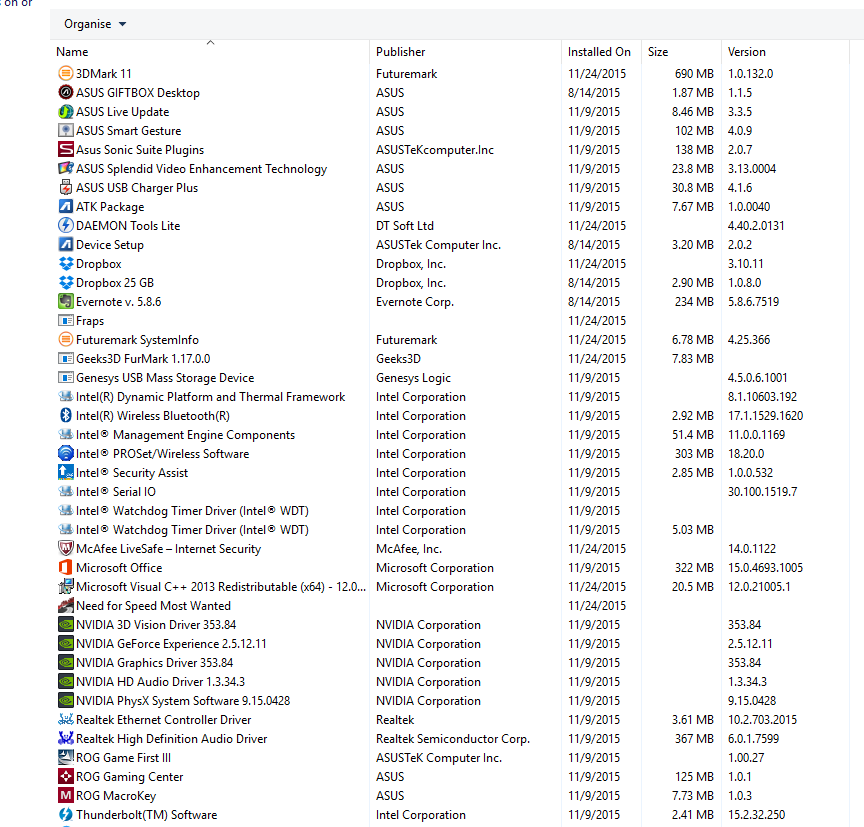Click Geeks3D publisher cell
Viewport: 864px width, 827px height.
[x=398, y=359]
